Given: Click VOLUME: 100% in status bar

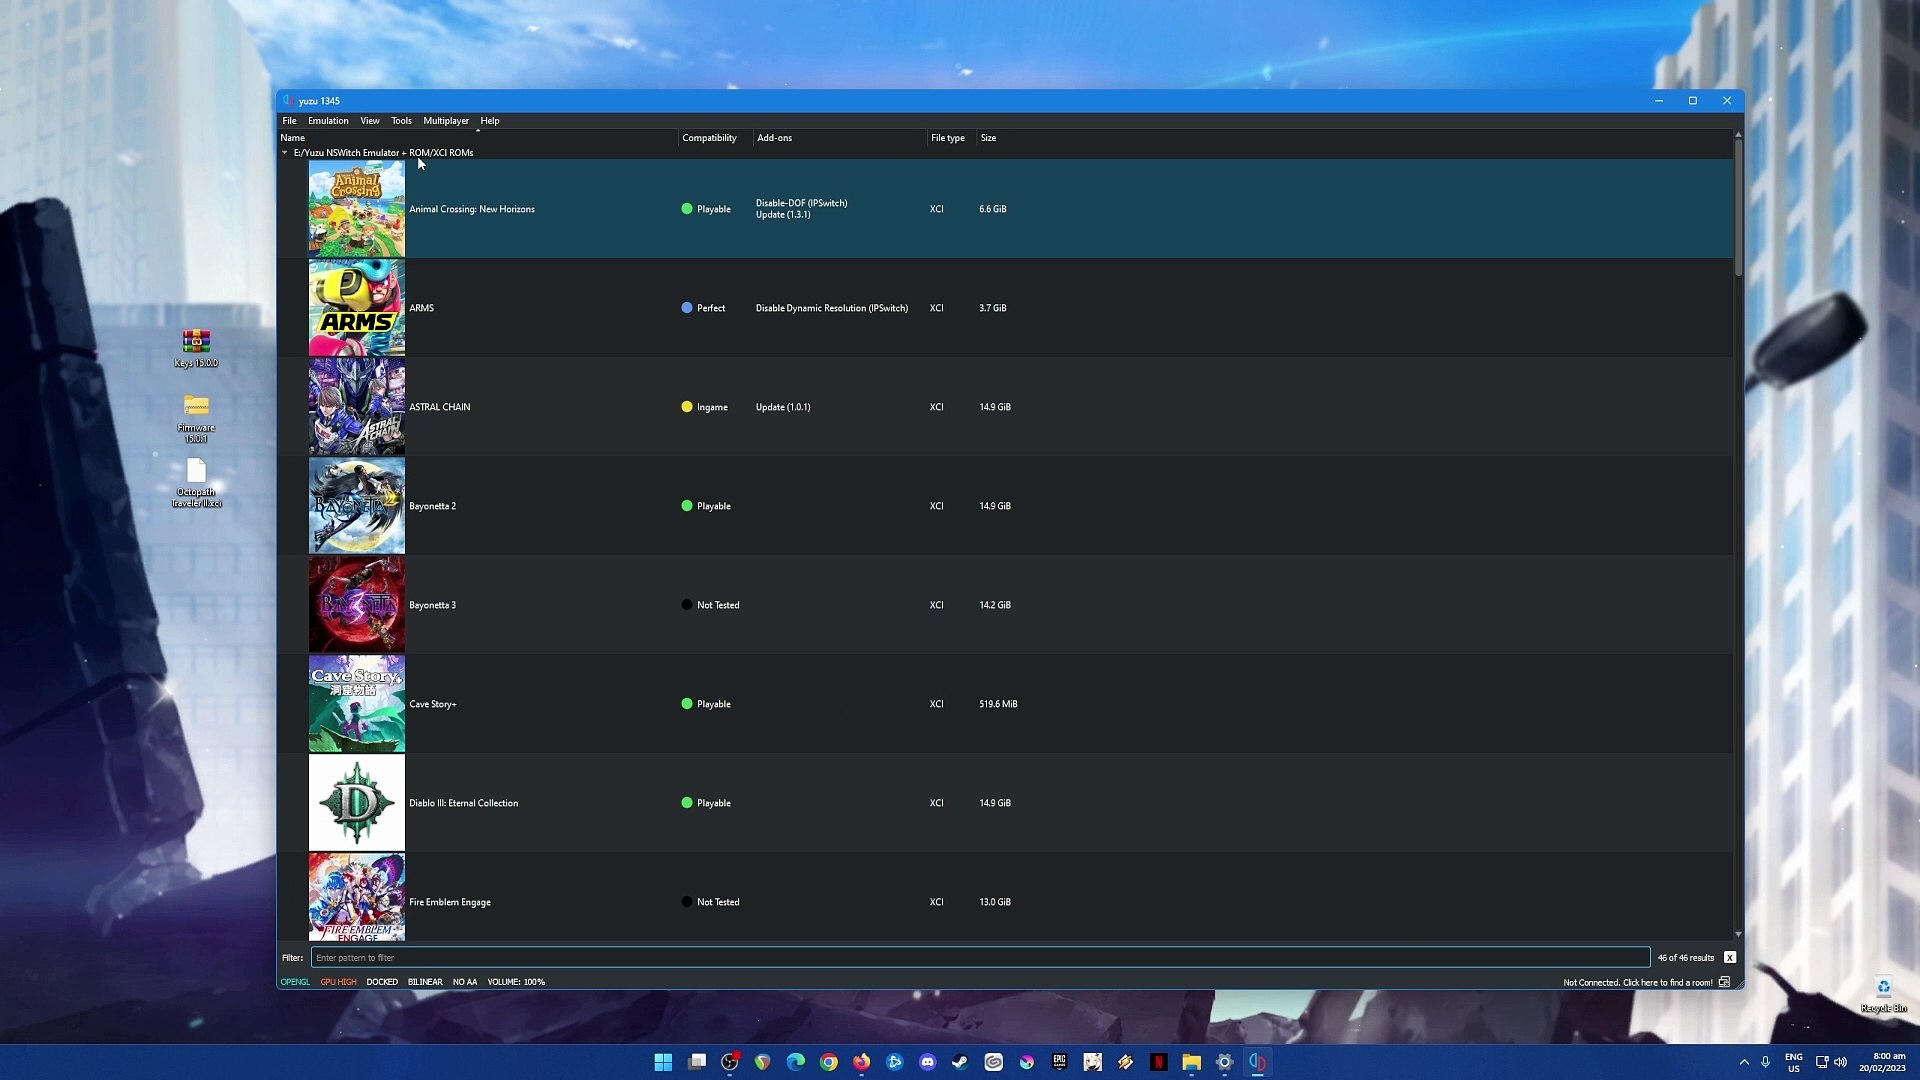Looking at the screenshot, I should (516, 981).
